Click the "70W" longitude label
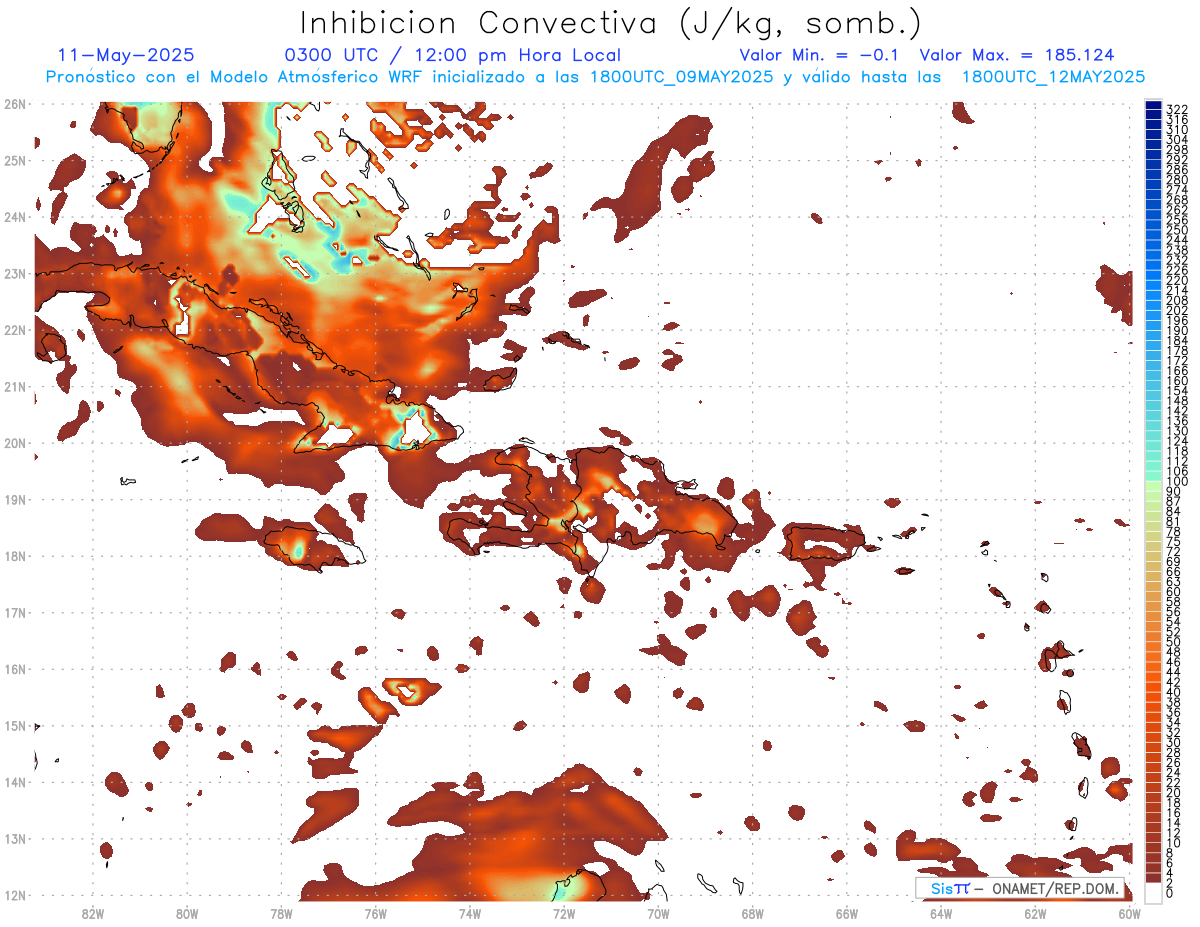 (658, 913)
